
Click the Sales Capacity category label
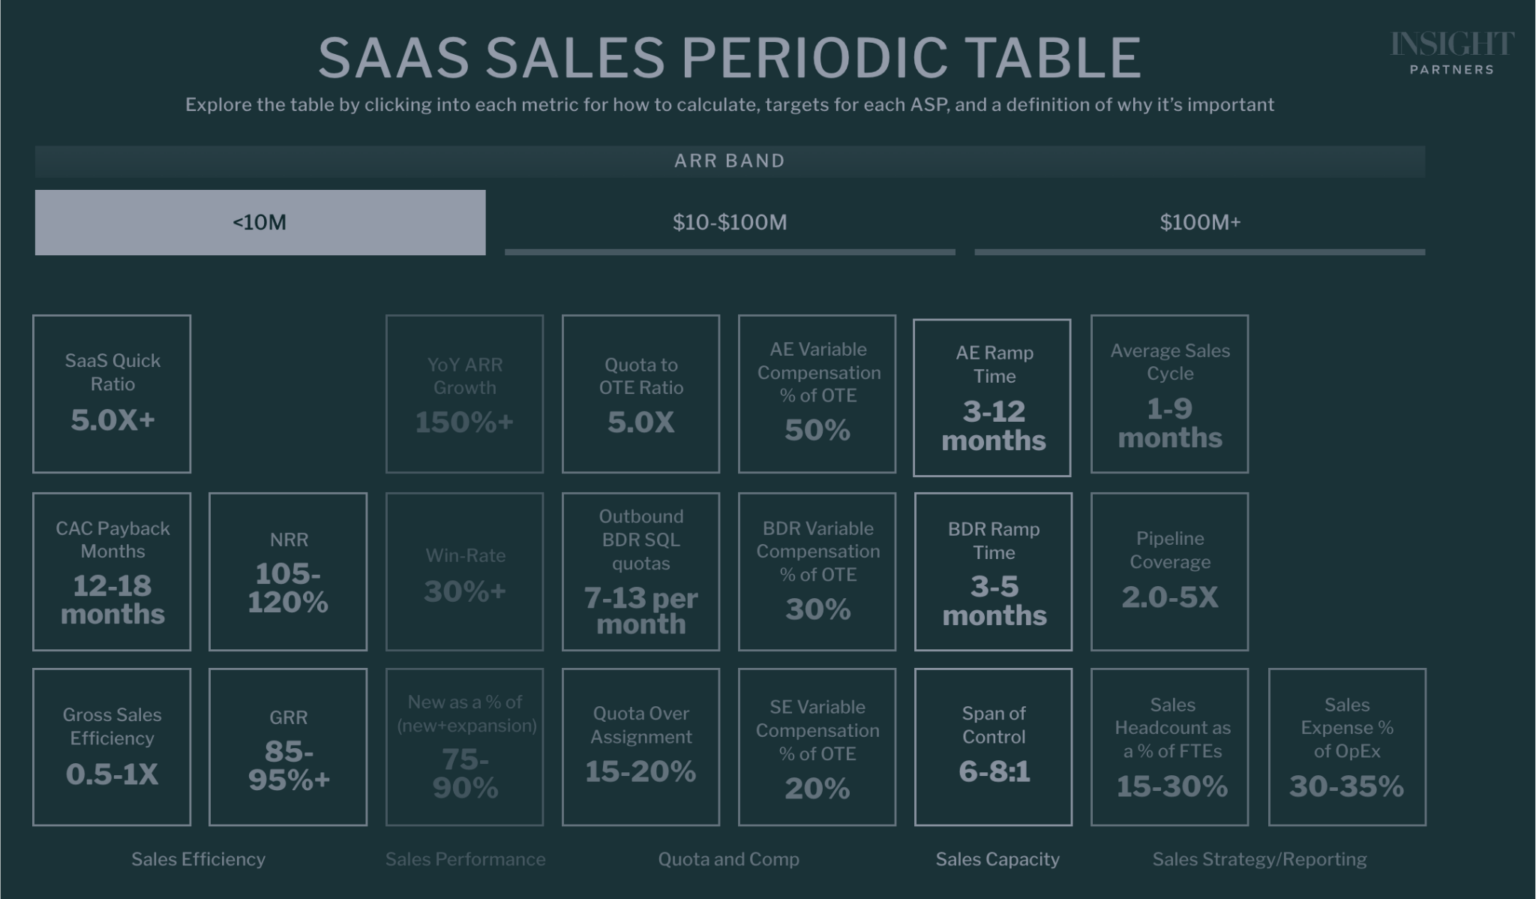996,858
